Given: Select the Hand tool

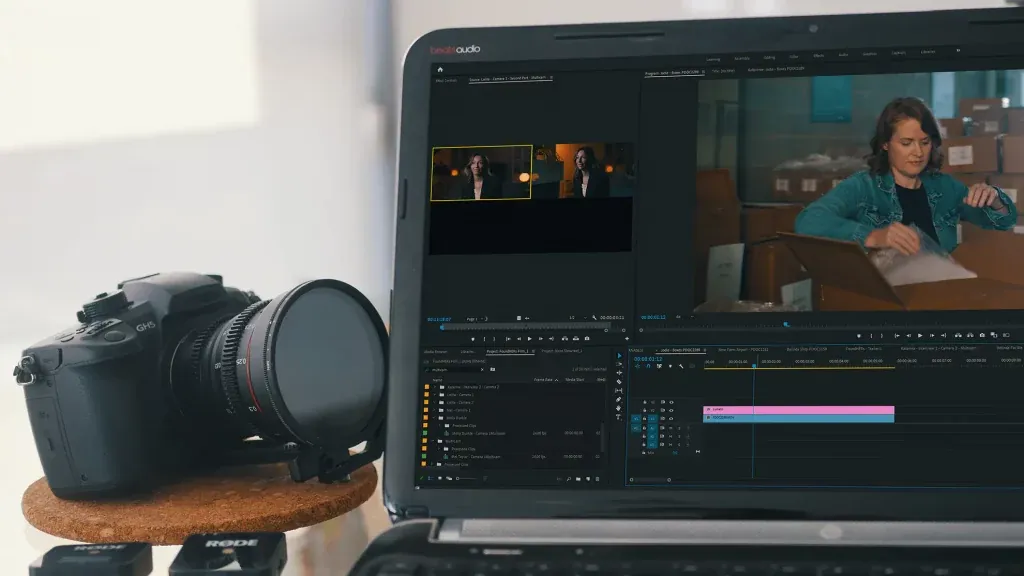Looking at the screenshot, I should (618, 408).
